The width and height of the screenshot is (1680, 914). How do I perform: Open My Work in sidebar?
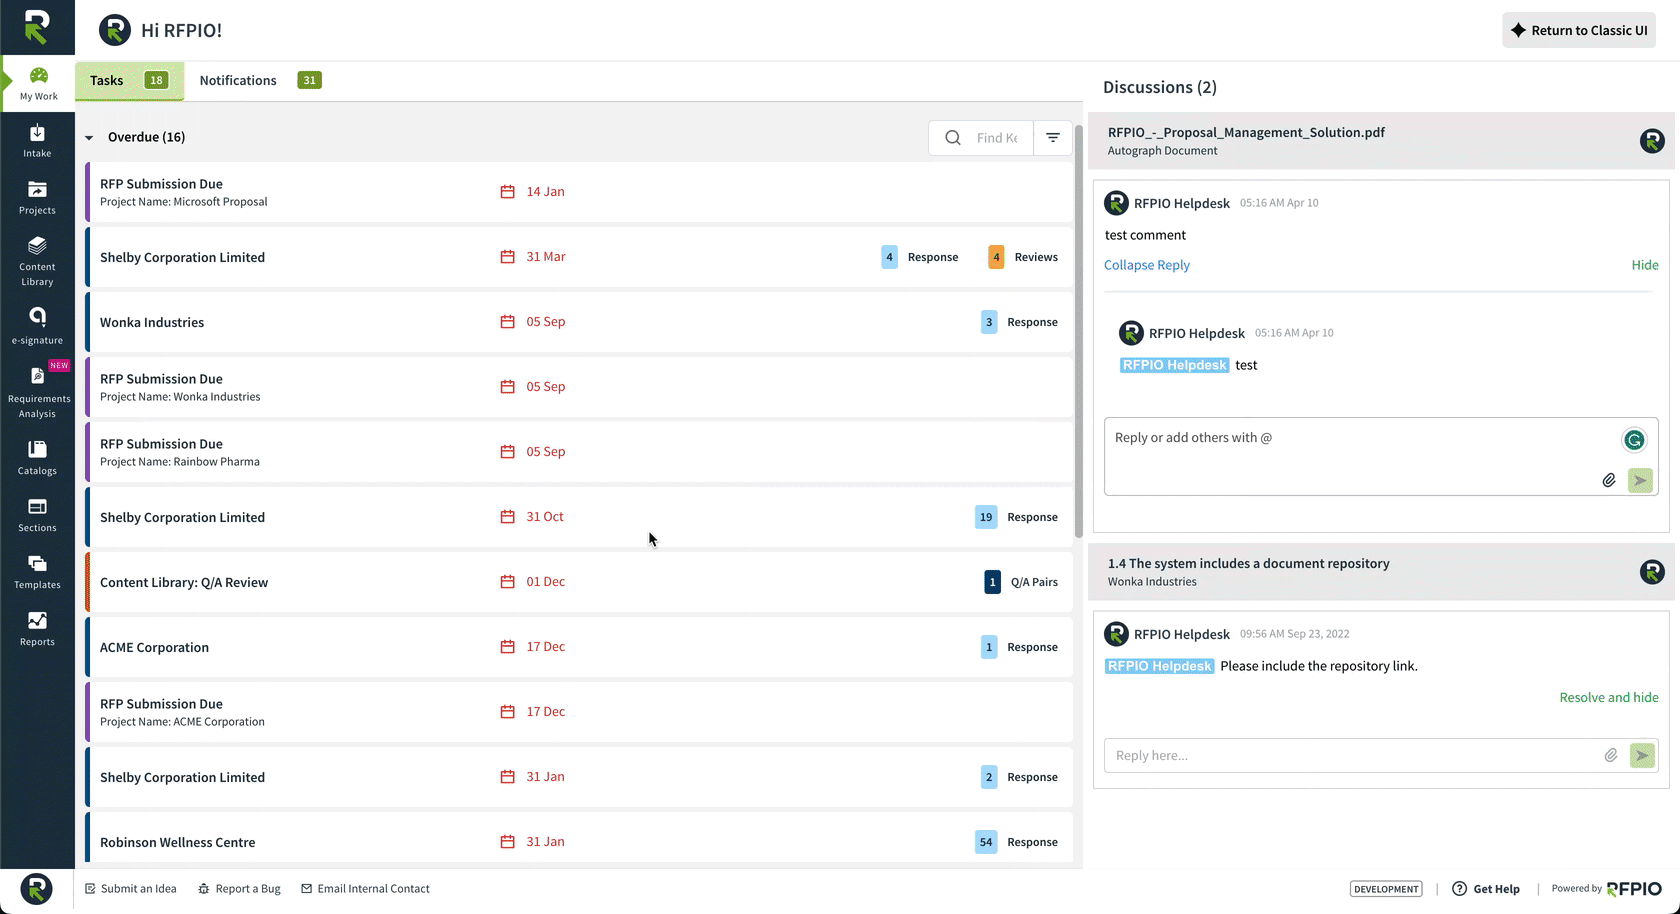[x=38, y=84]
